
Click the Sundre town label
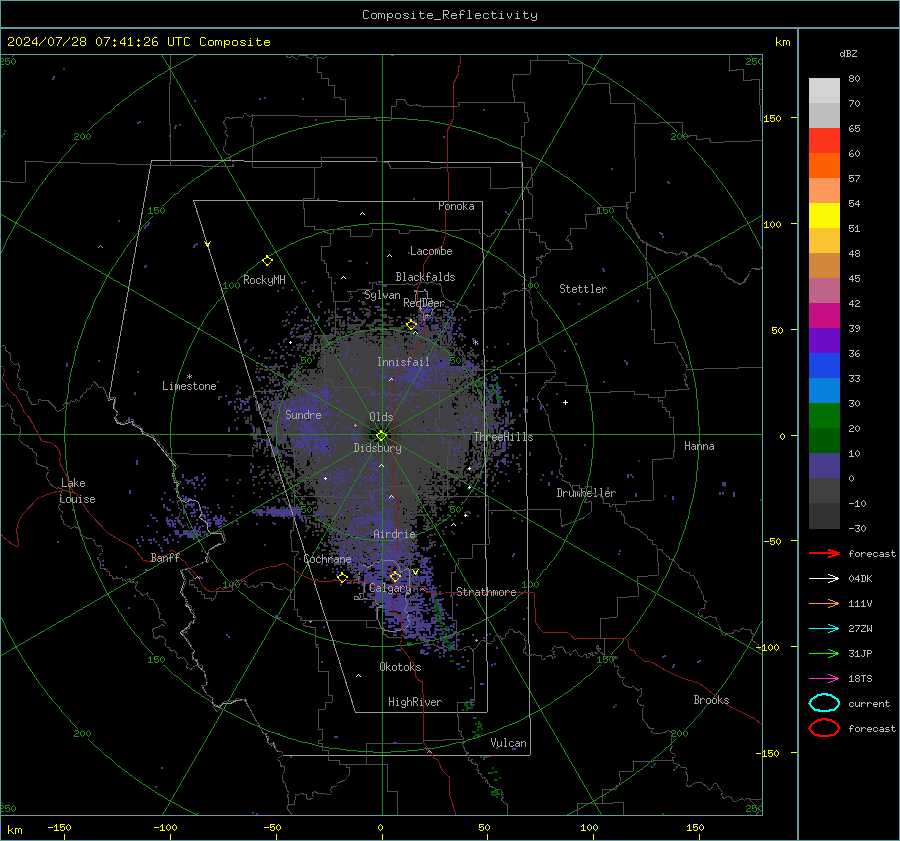coord(303,414)
